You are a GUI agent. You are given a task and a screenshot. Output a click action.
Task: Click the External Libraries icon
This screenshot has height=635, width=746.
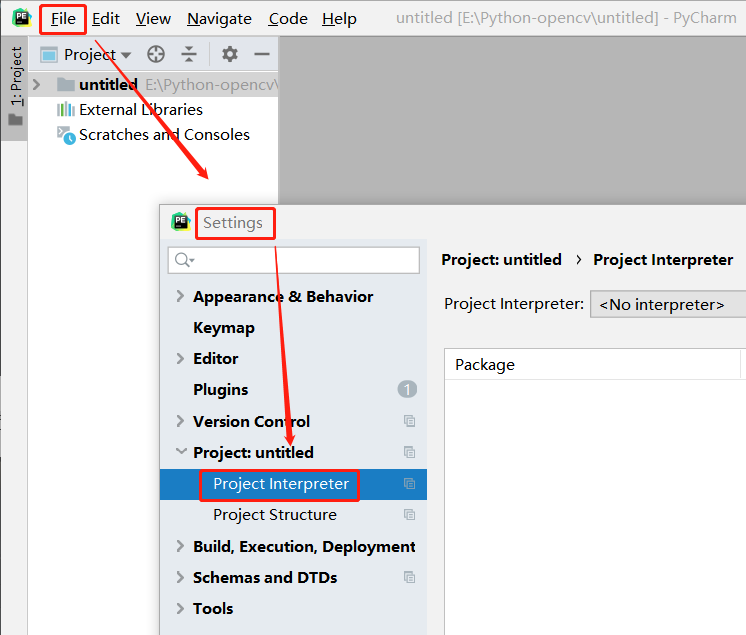[x=66, y=110]
